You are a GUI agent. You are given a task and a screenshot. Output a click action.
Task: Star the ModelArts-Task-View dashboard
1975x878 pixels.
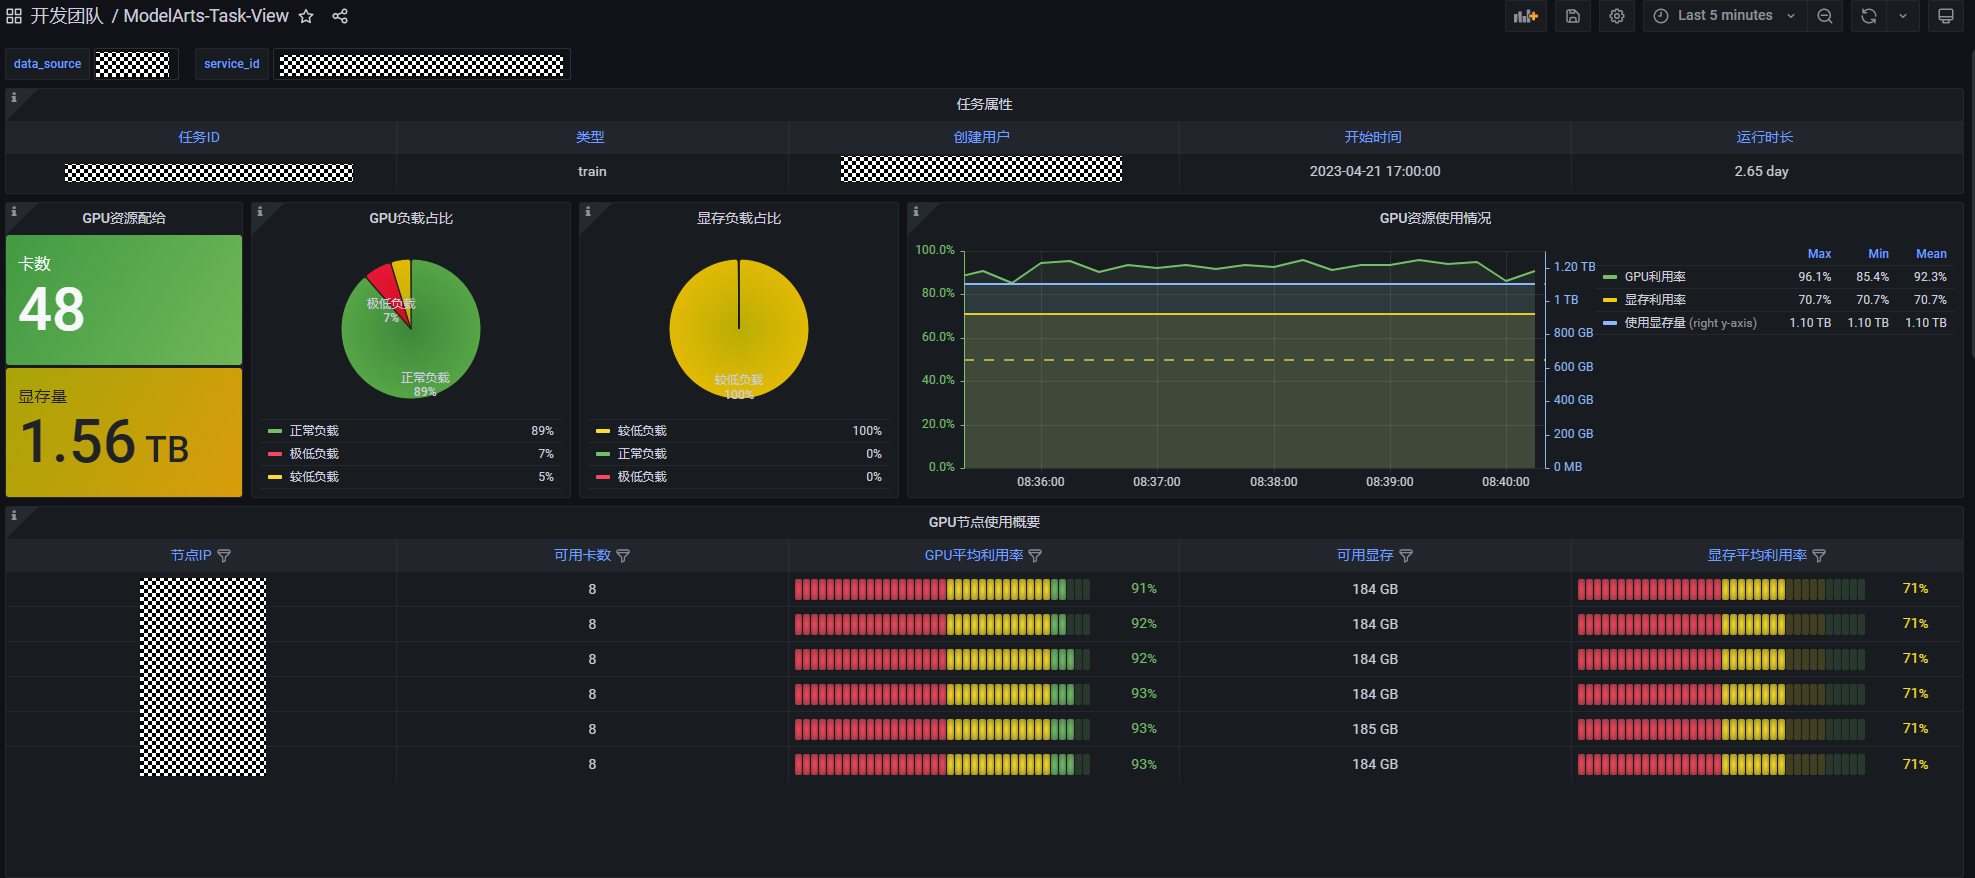pos(306,16)
